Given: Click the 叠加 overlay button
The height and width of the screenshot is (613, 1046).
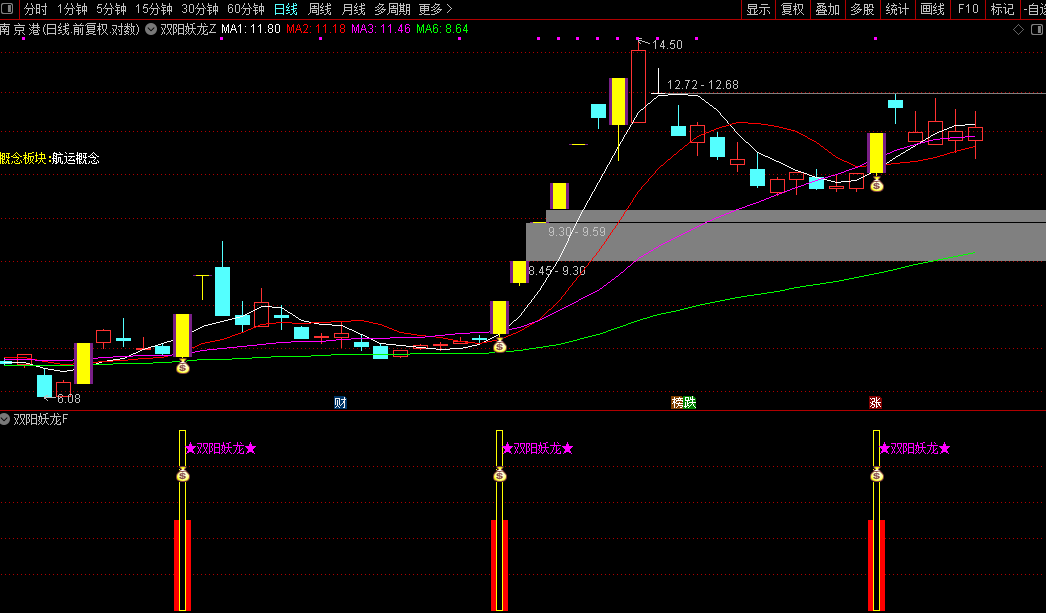Looking at the screenshot, I should (827, 9).
